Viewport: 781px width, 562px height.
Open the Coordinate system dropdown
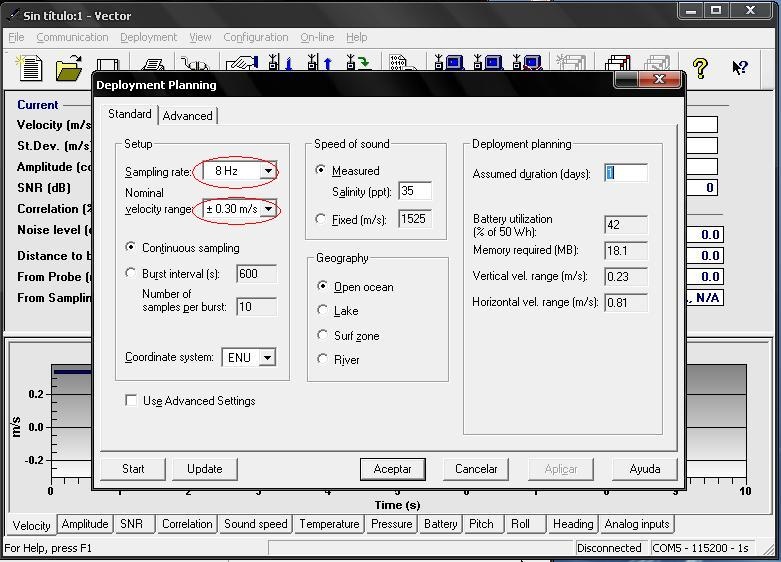(267, 357)
